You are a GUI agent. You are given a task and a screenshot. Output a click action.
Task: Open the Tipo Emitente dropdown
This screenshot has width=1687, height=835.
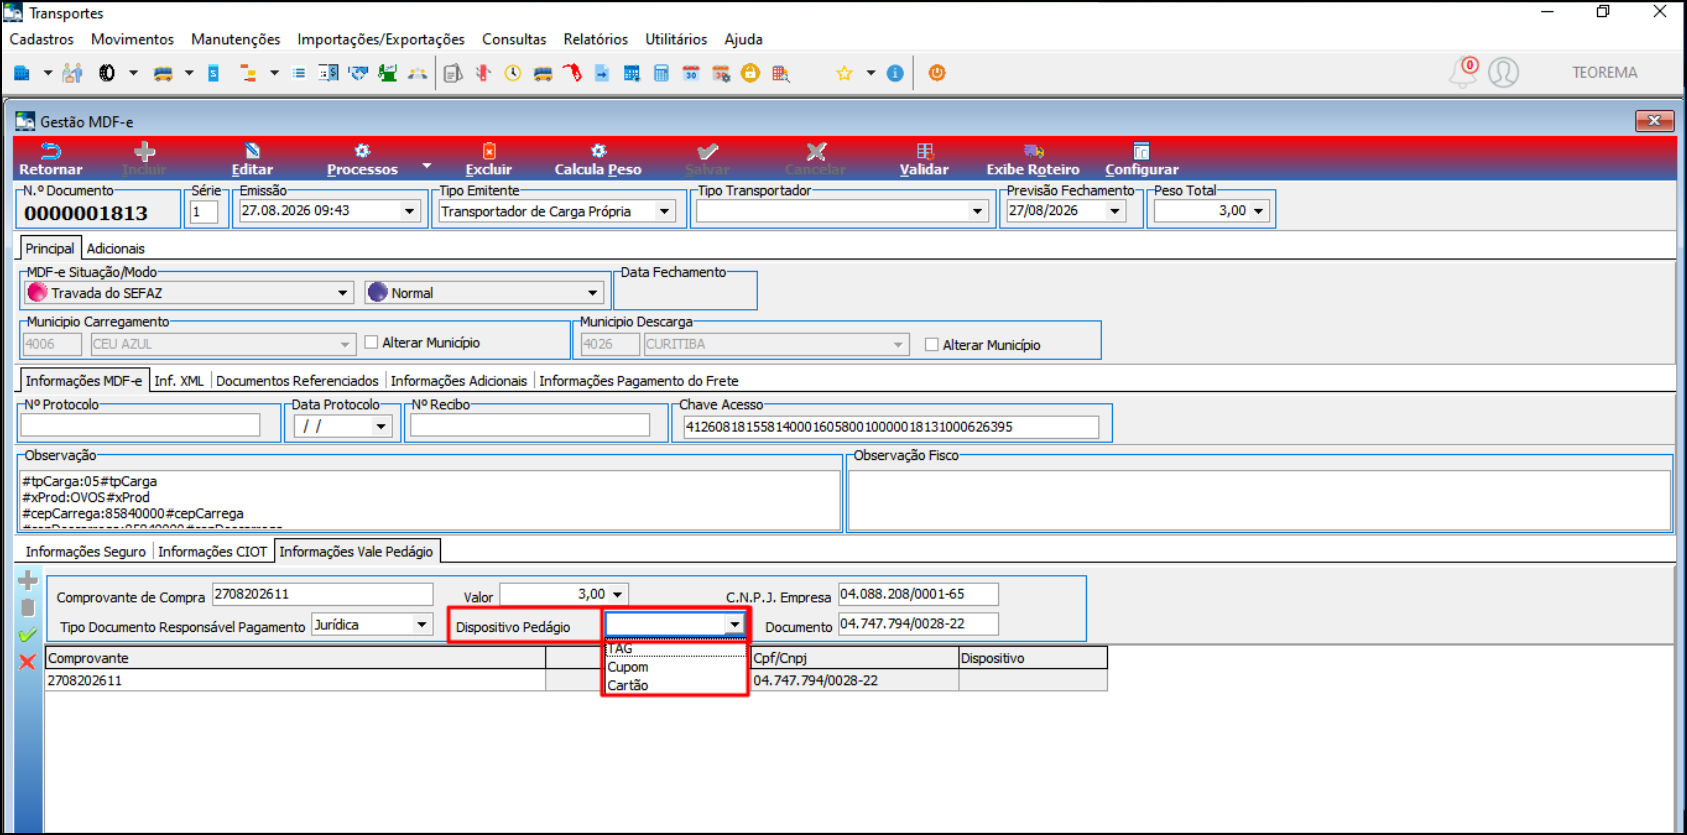pos(664,212)
